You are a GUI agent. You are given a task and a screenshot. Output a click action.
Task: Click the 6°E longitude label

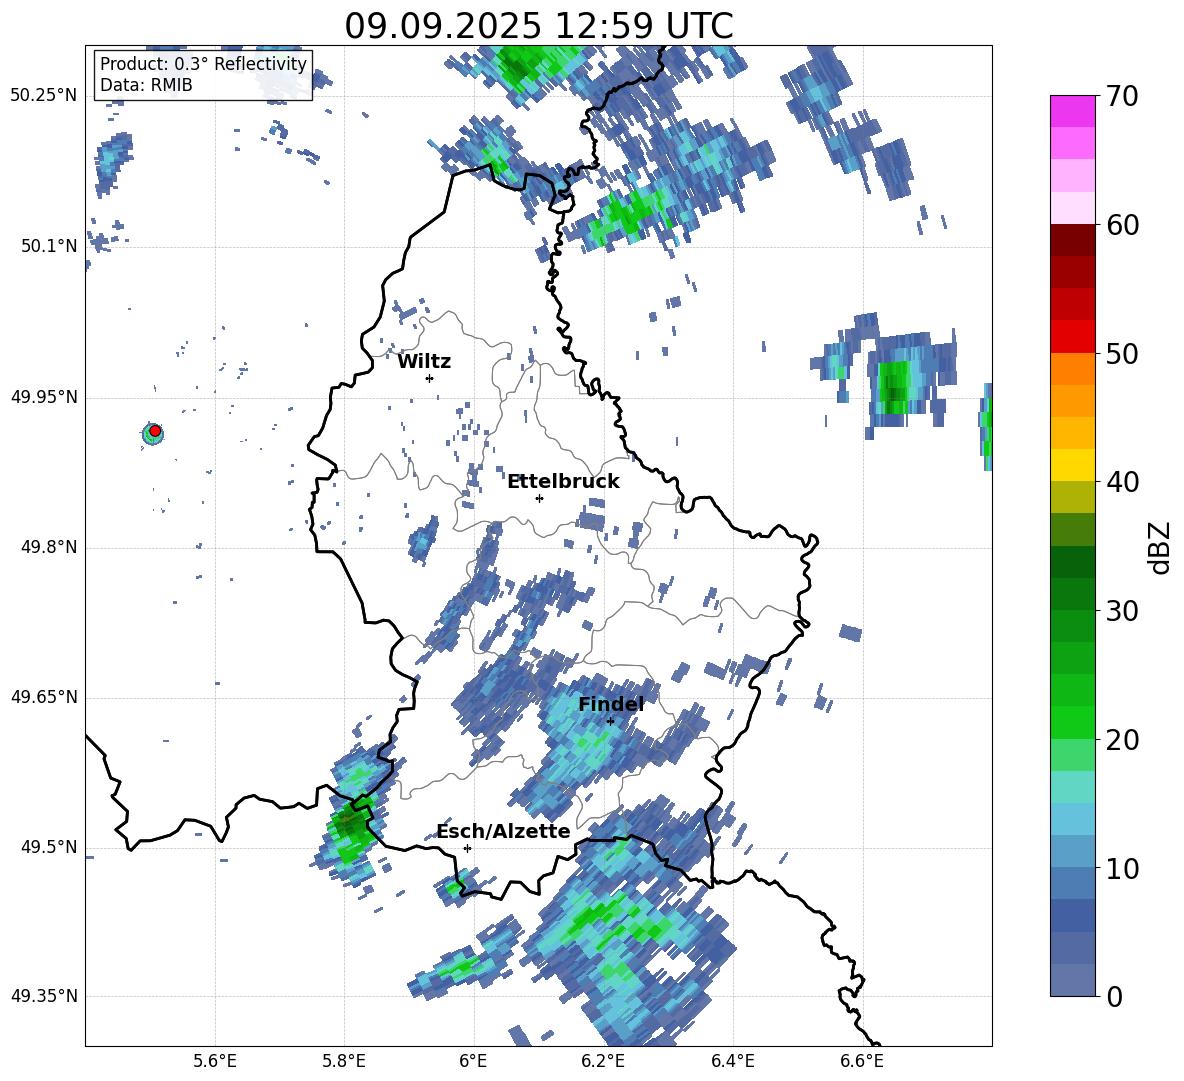pyautogui.click(x=473, y=1061)
